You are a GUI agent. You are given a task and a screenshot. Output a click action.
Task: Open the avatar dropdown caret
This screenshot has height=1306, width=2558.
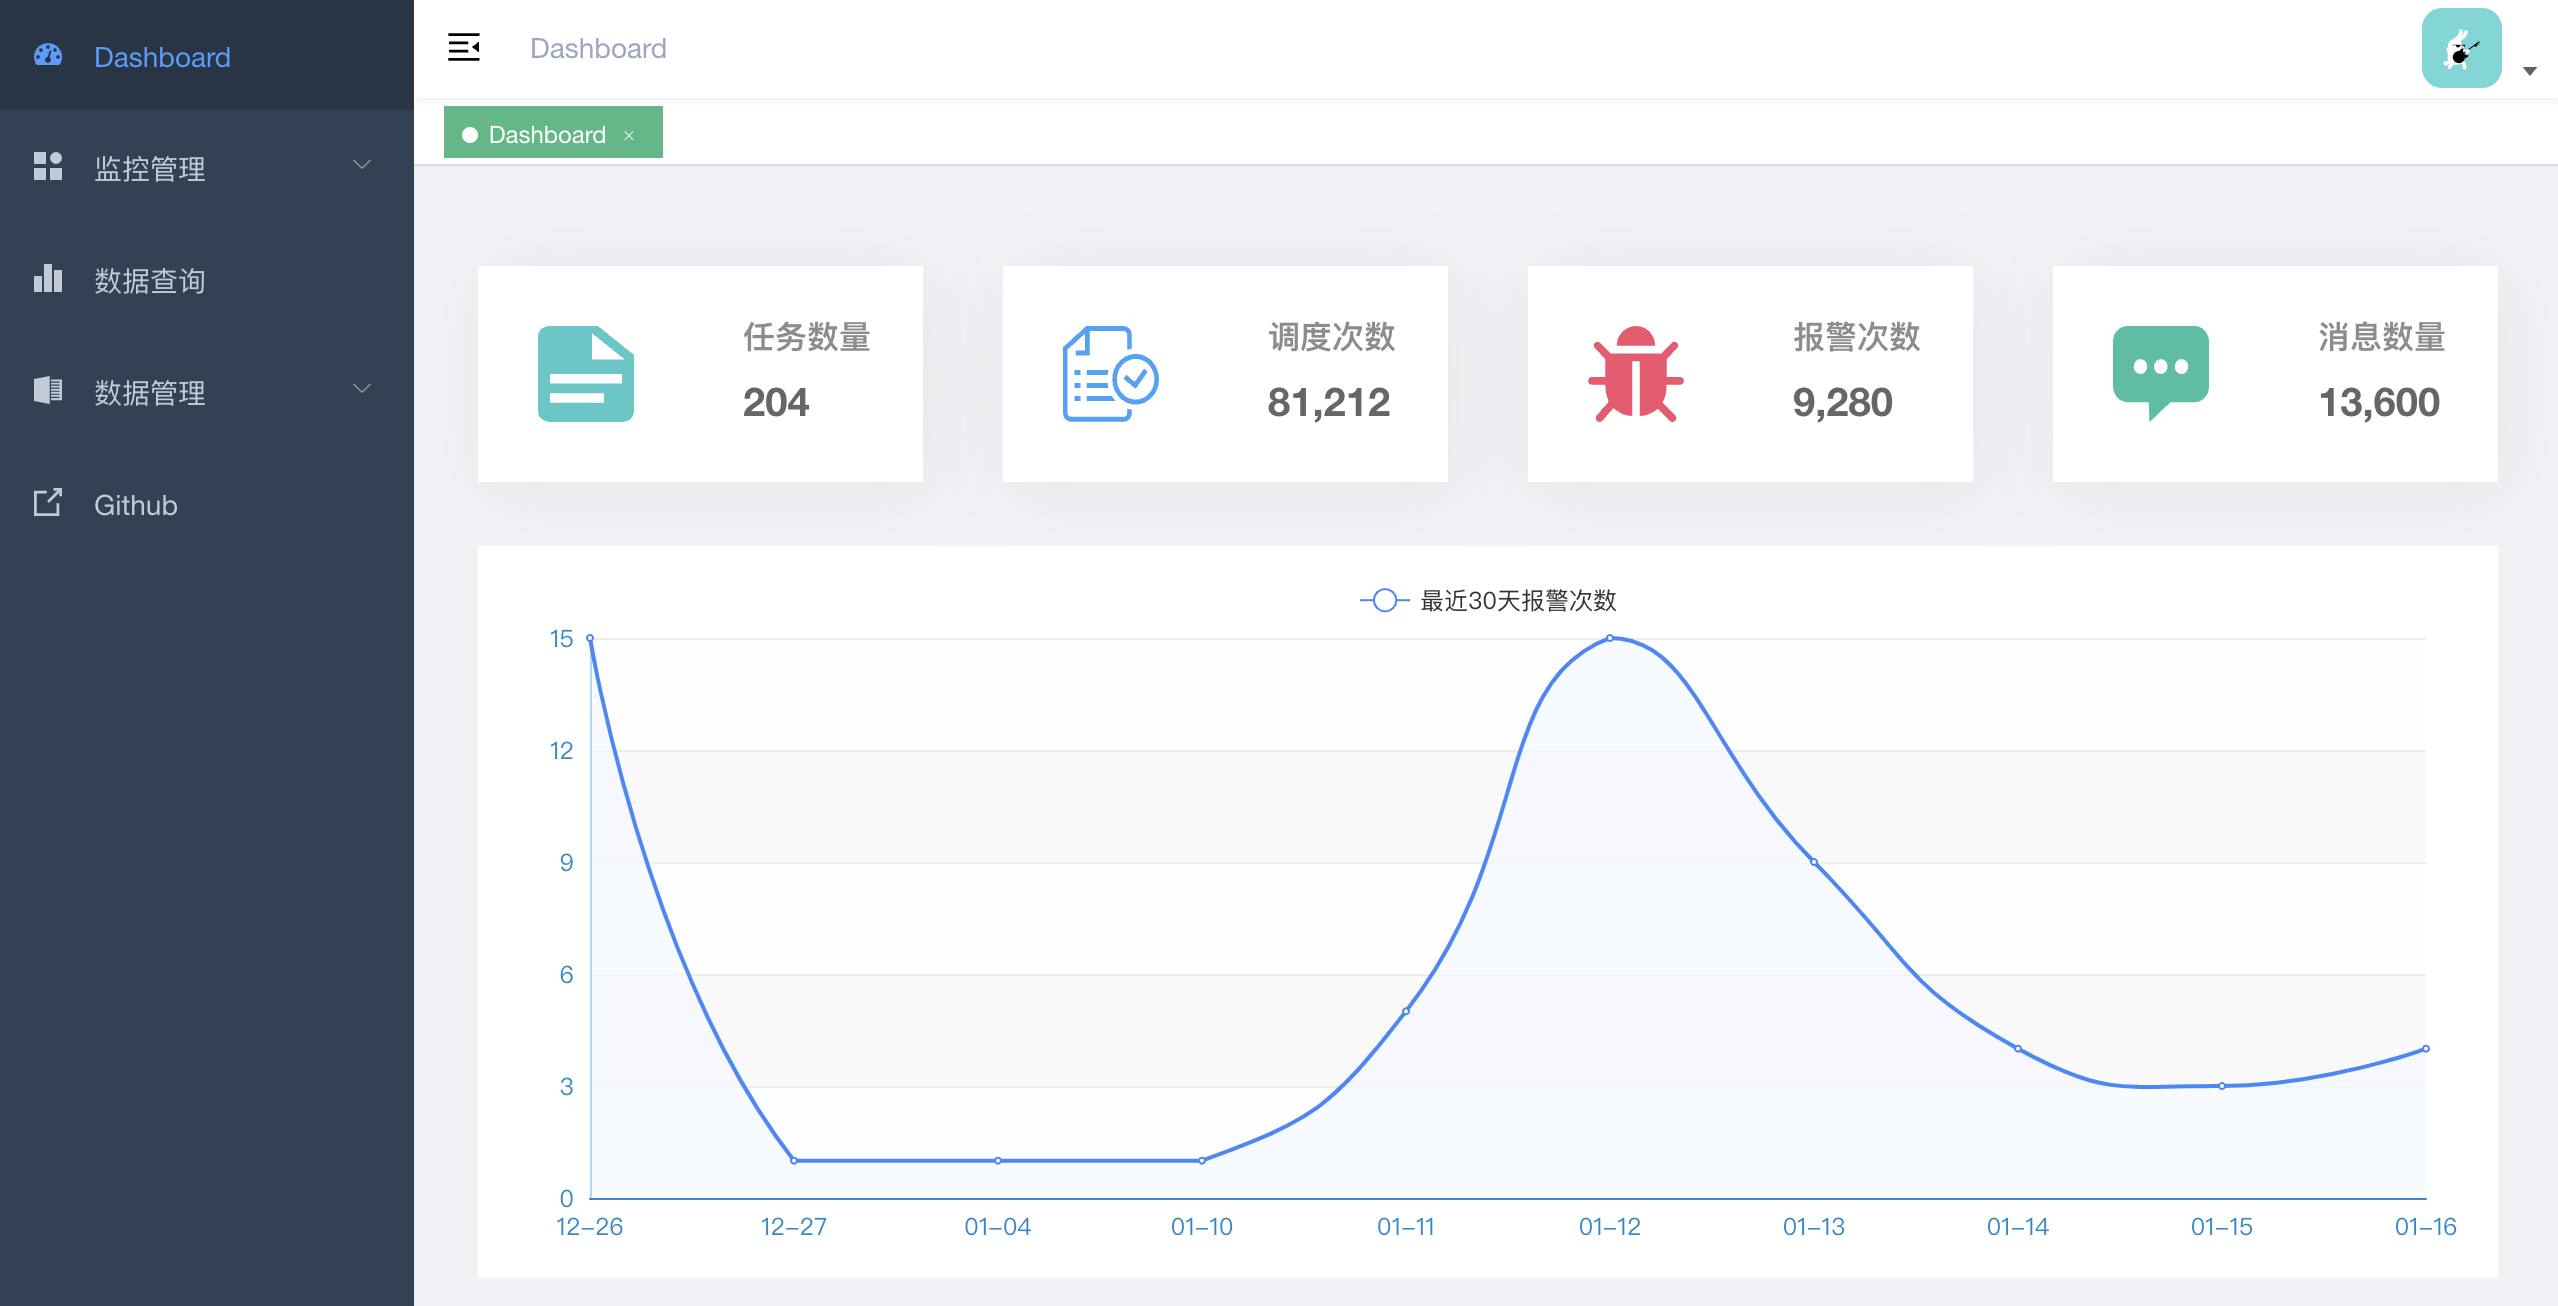[x=2529, y=71]
